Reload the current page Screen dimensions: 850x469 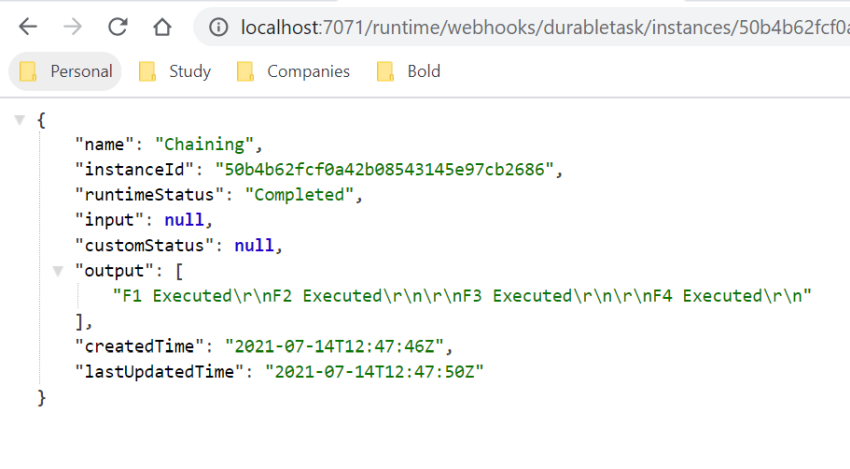click(x=118, y=27)
